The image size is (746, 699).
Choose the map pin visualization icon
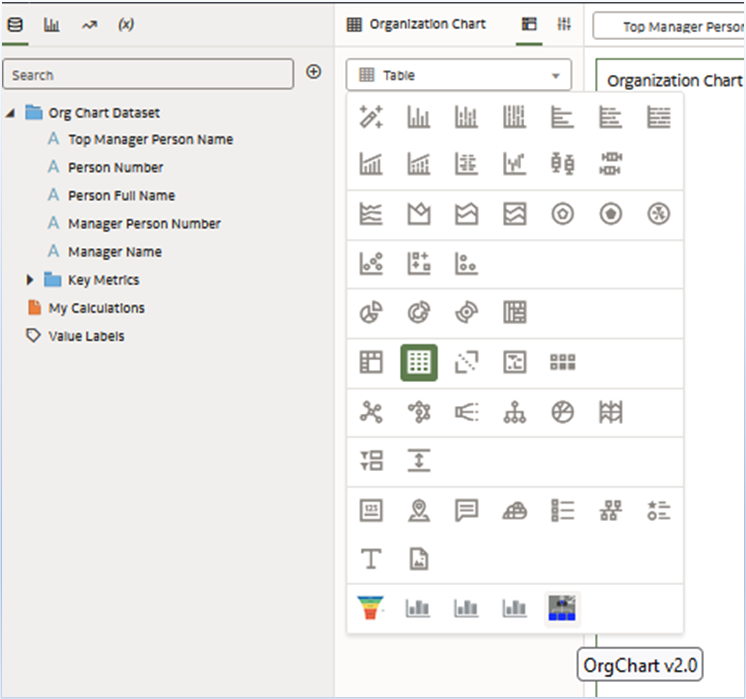pos(419,511)
